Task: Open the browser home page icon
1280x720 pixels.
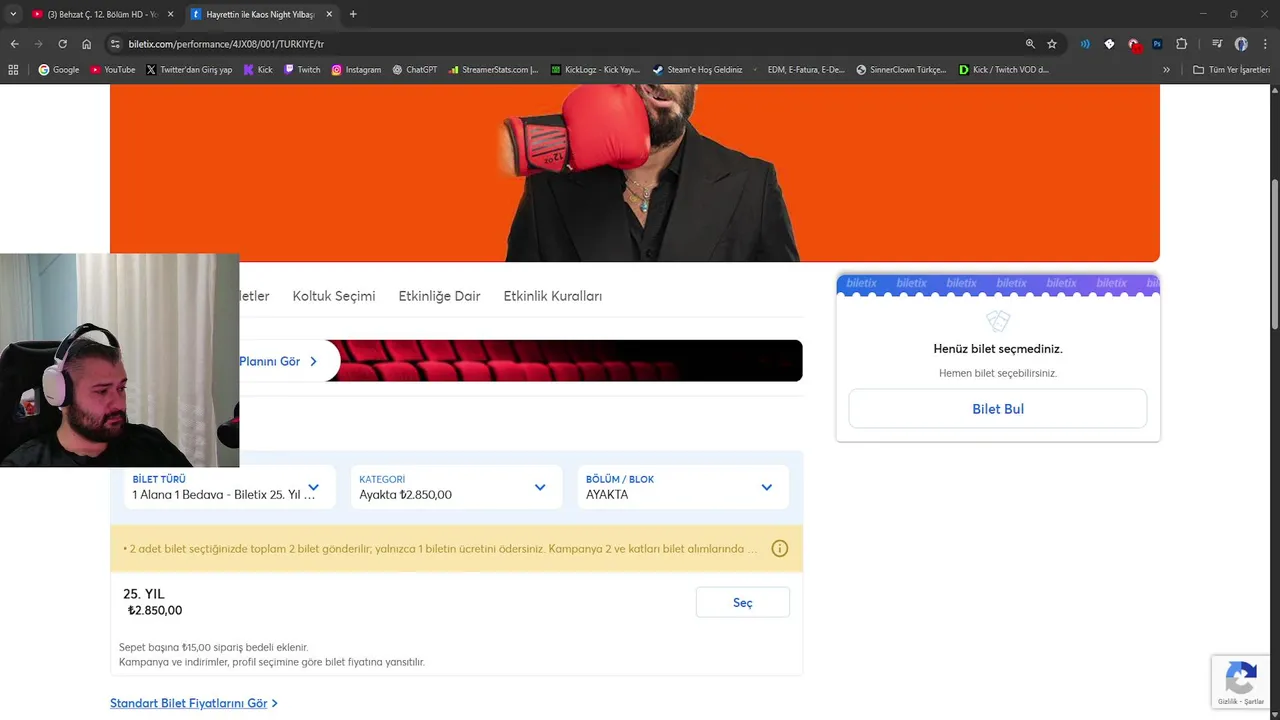Action: point(86,44)
